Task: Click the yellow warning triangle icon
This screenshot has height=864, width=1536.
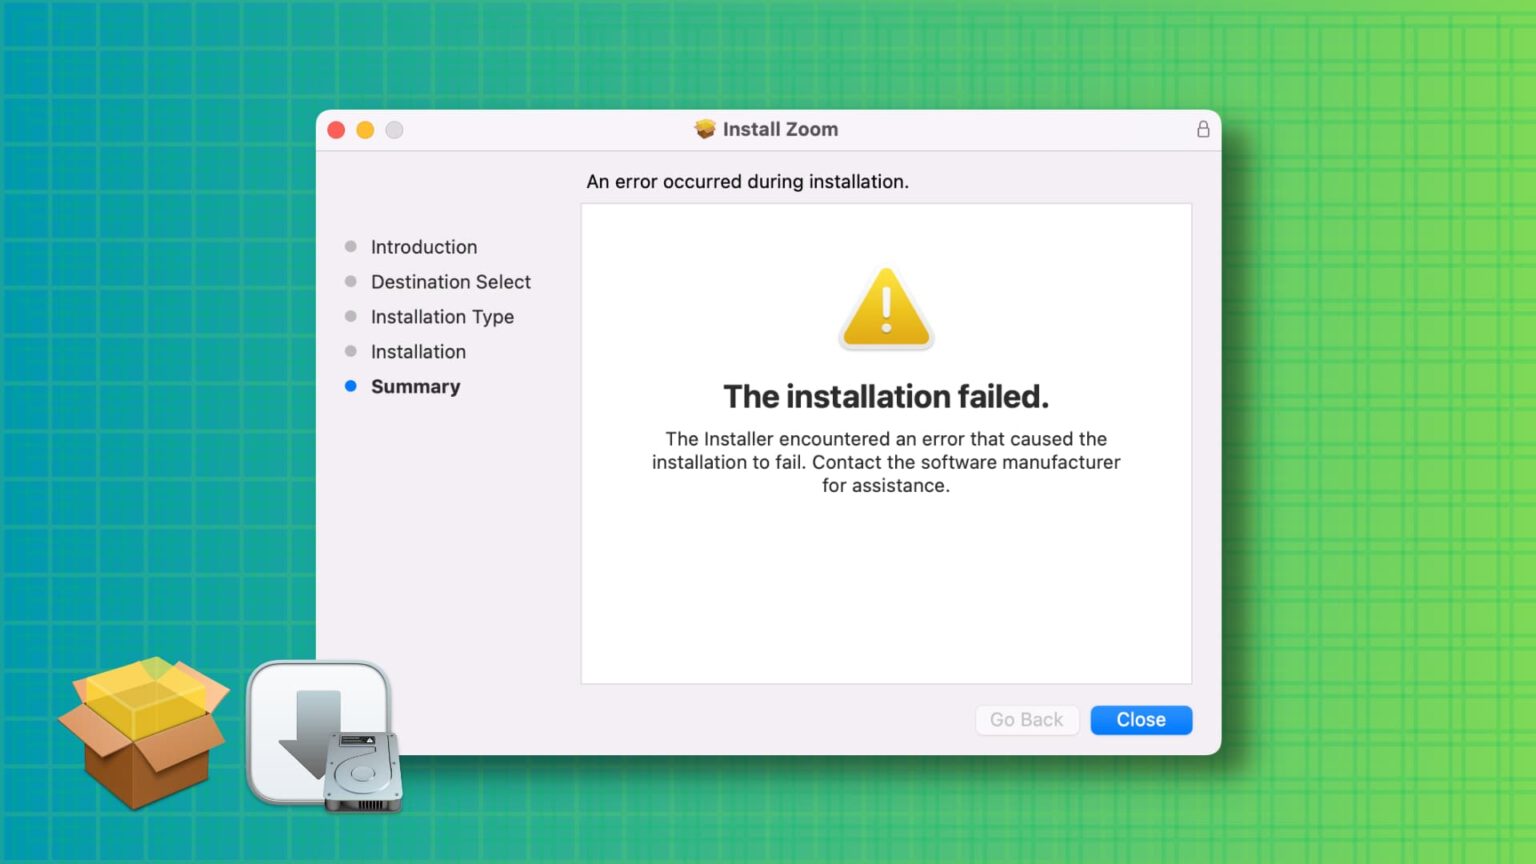Action: click(885, 307)
